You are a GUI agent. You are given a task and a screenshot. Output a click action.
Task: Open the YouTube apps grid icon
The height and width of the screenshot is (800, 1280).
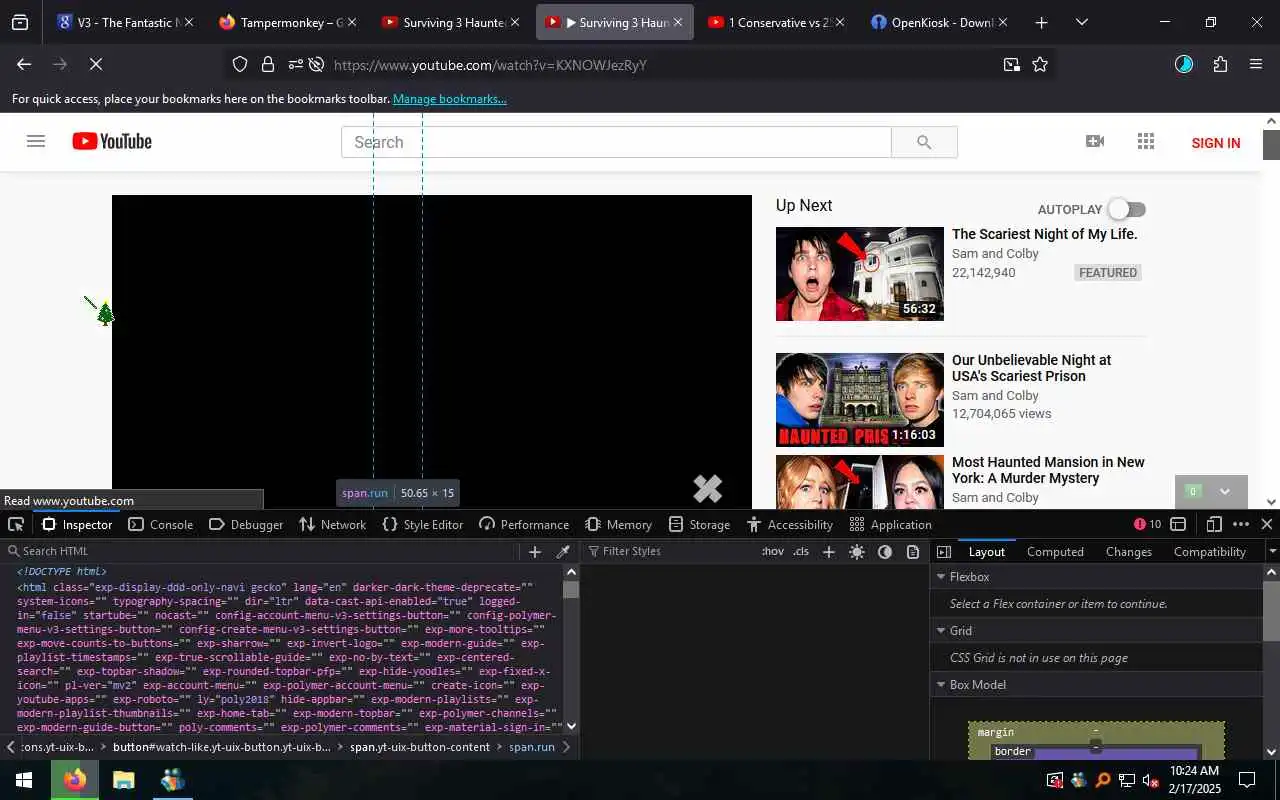pos(1146,141)
